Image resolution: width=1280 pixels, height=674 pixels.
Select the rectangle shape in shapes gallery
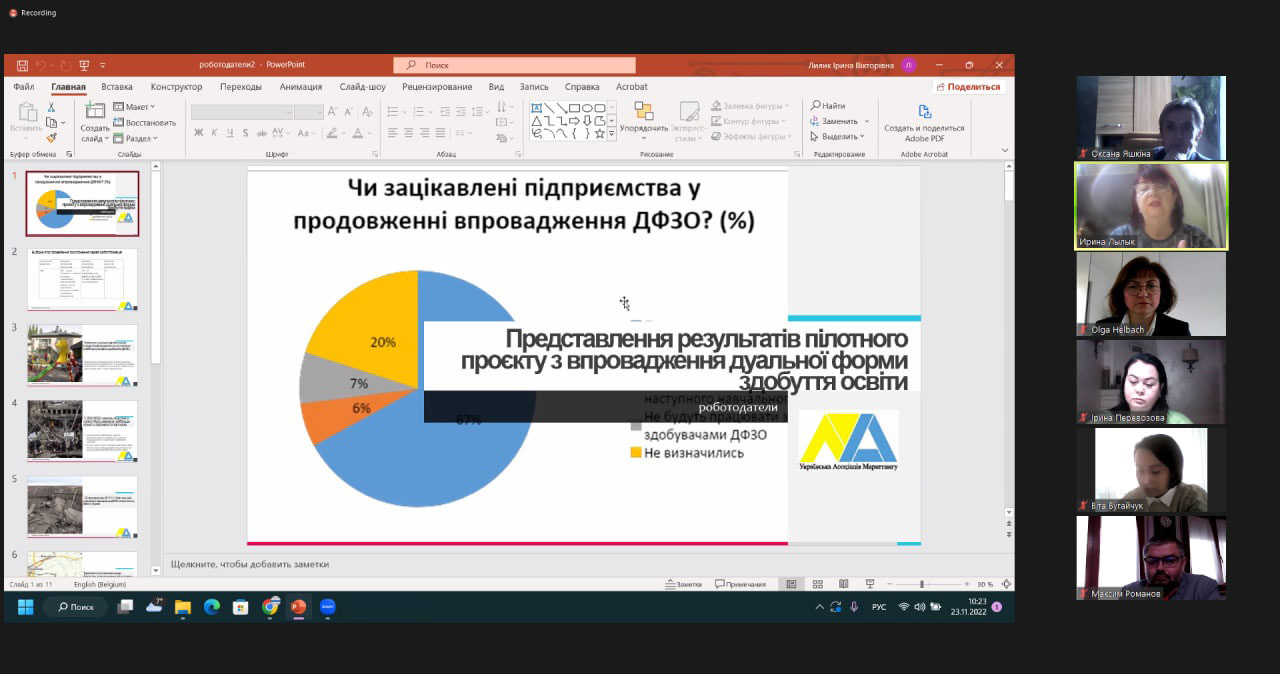(574, 108)
